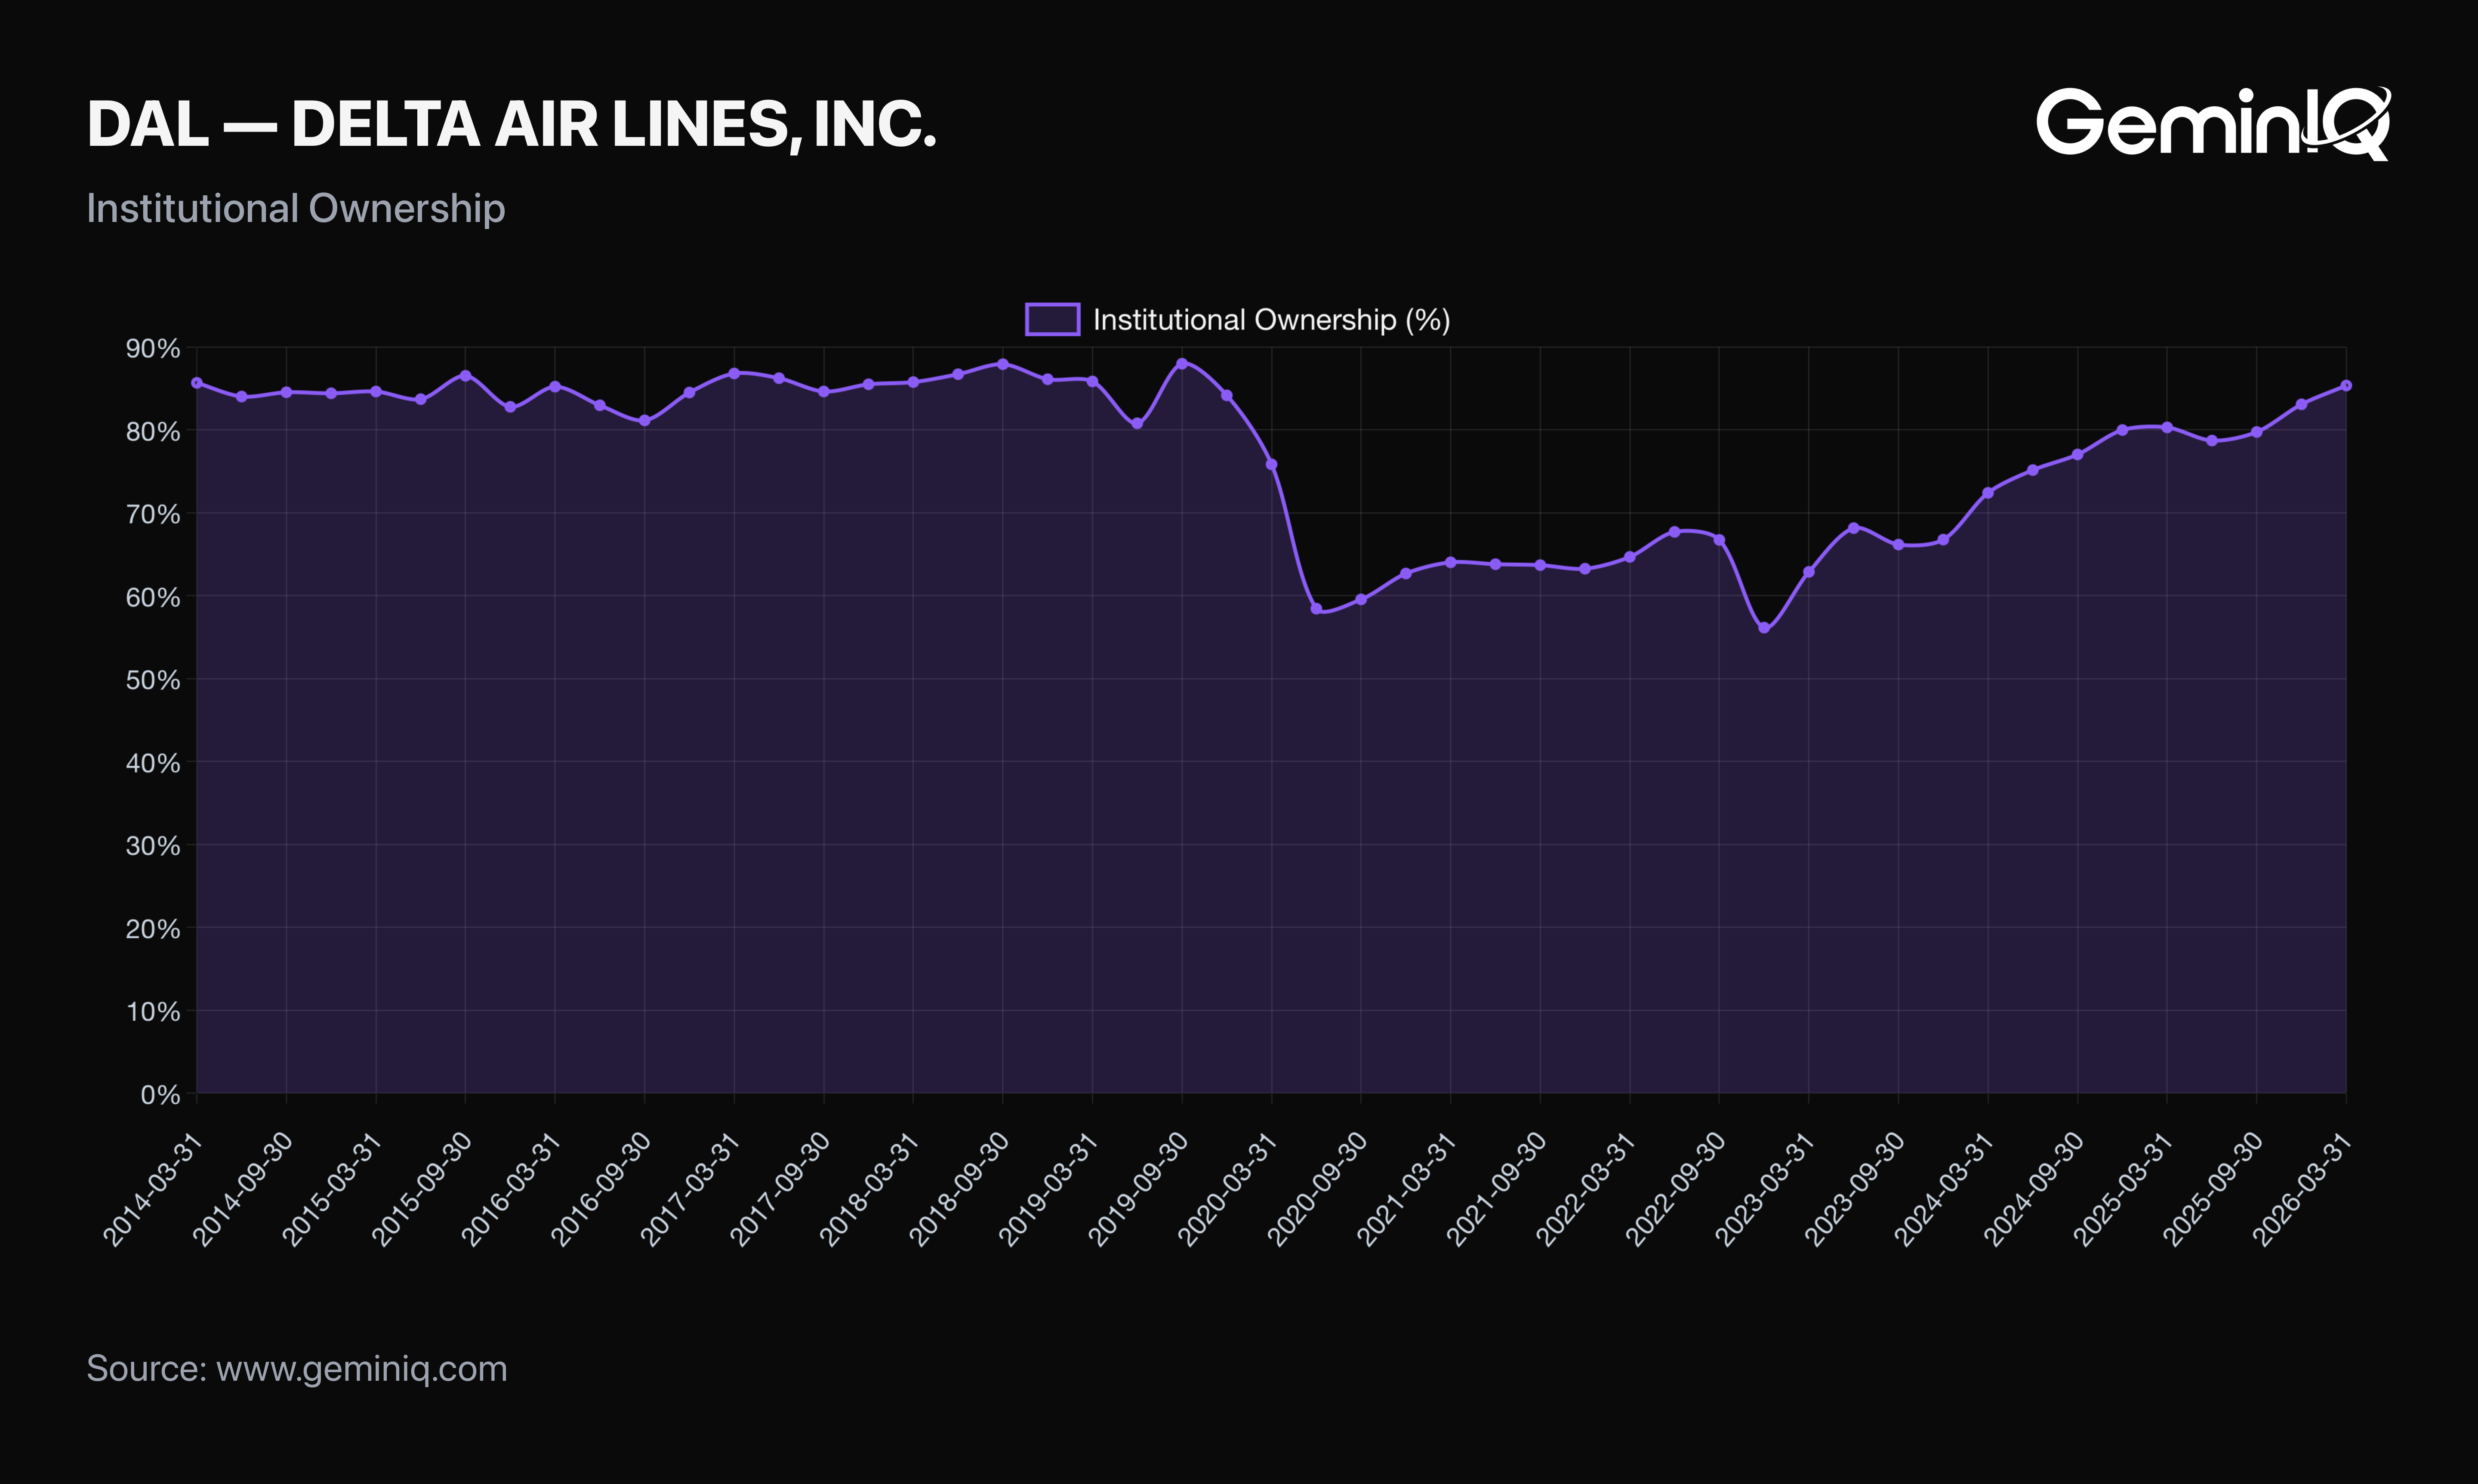Click the 2016-03-31 x-axis date label

point(511,1189)
